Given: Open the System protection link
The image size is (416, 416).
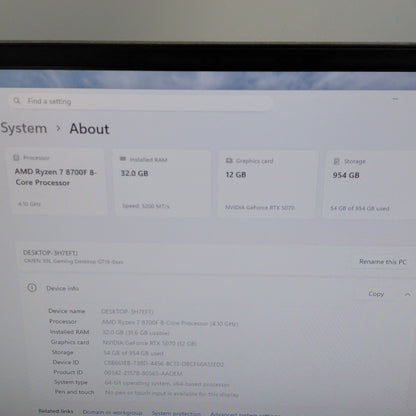Looking at the screenshot, I should [176, 413].
